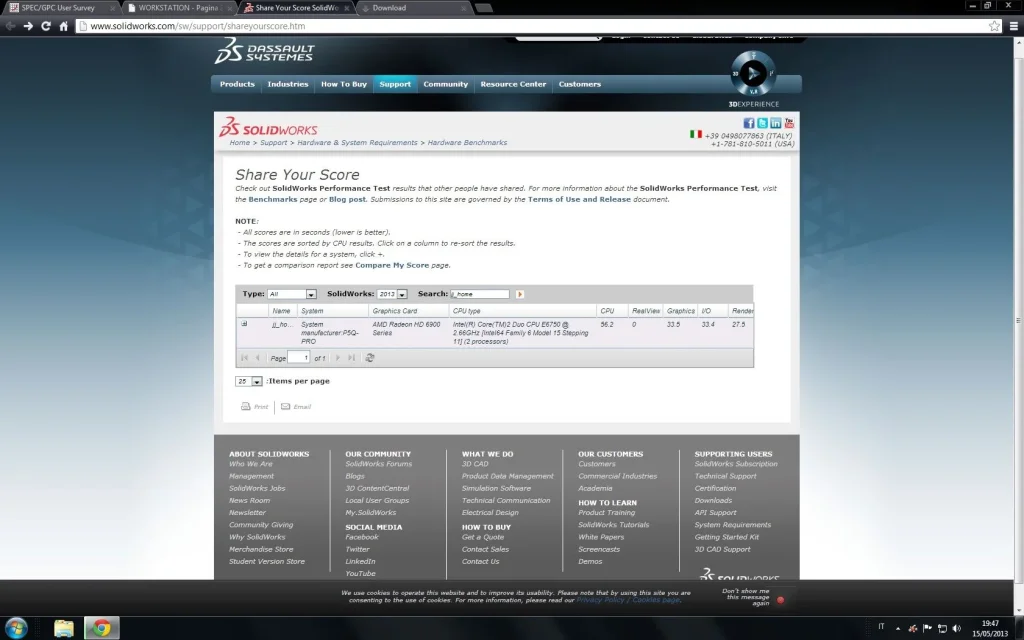The image size is (1024, 640).
Task: Open the Products menu
Action: coord(237,84)
